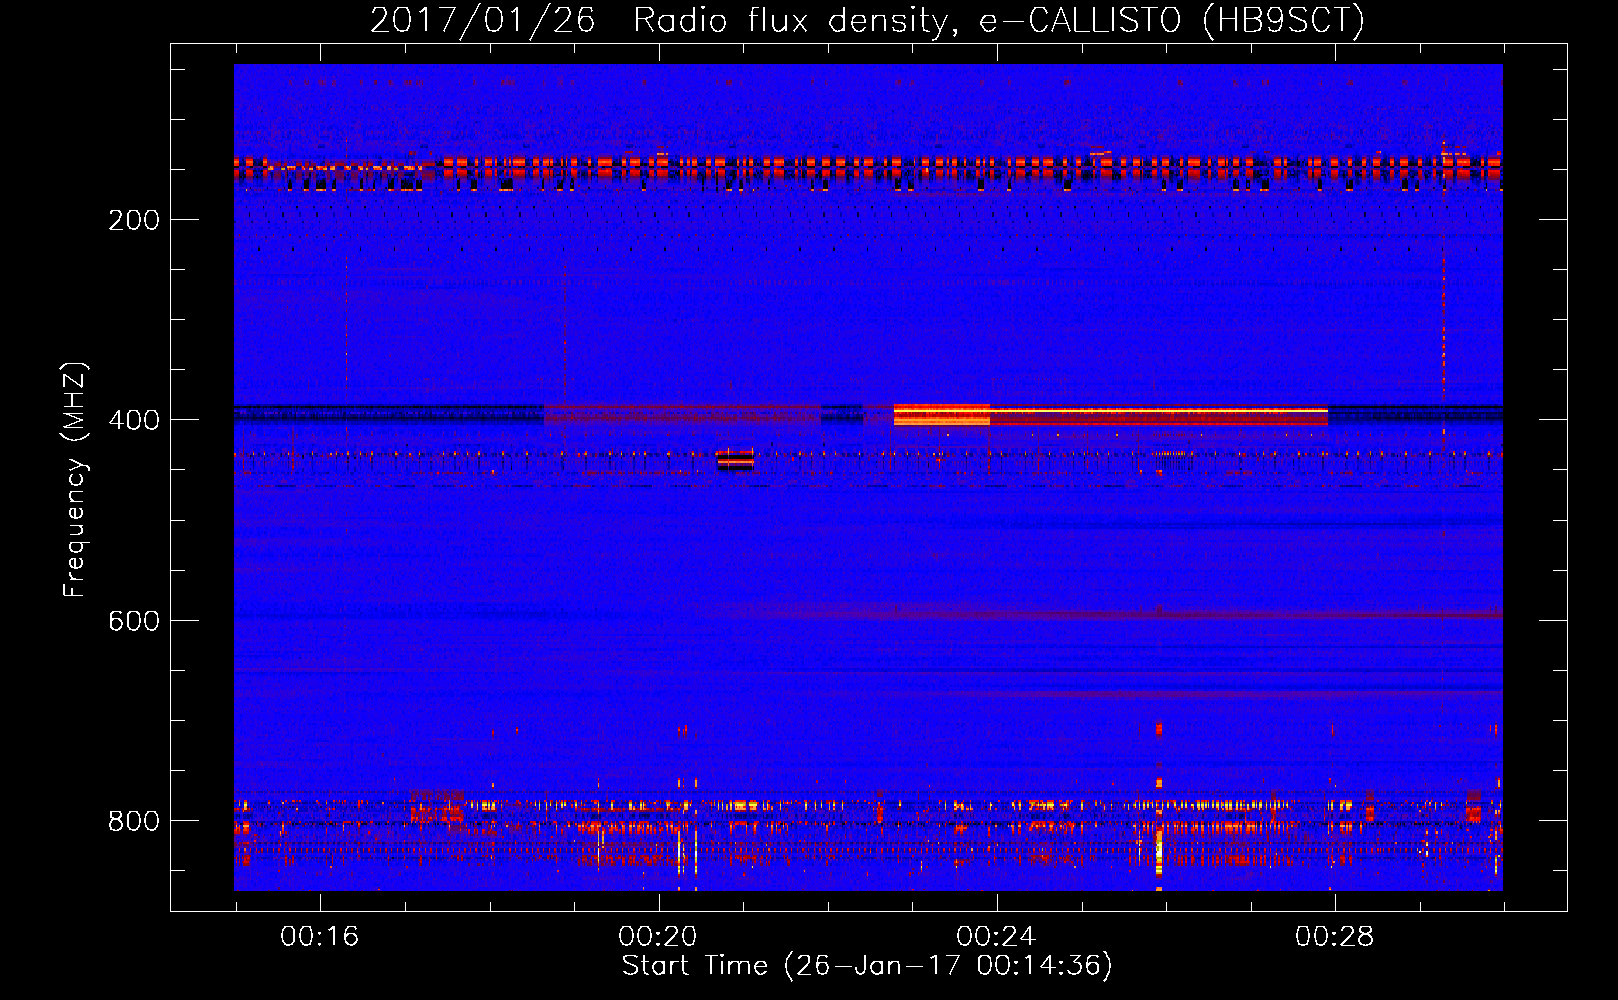The height and width of the screenshot is (1000, 1618).
Task: Click the bright yellow-red burst band near 400 MHz
Action: [1111, 414]
